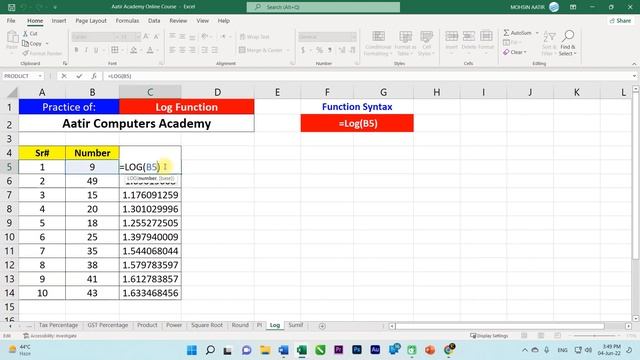Expand the Clear dropdown menu
Image resolution: width=640 pixels, height=360 pixels.
(x=525, y=52)
